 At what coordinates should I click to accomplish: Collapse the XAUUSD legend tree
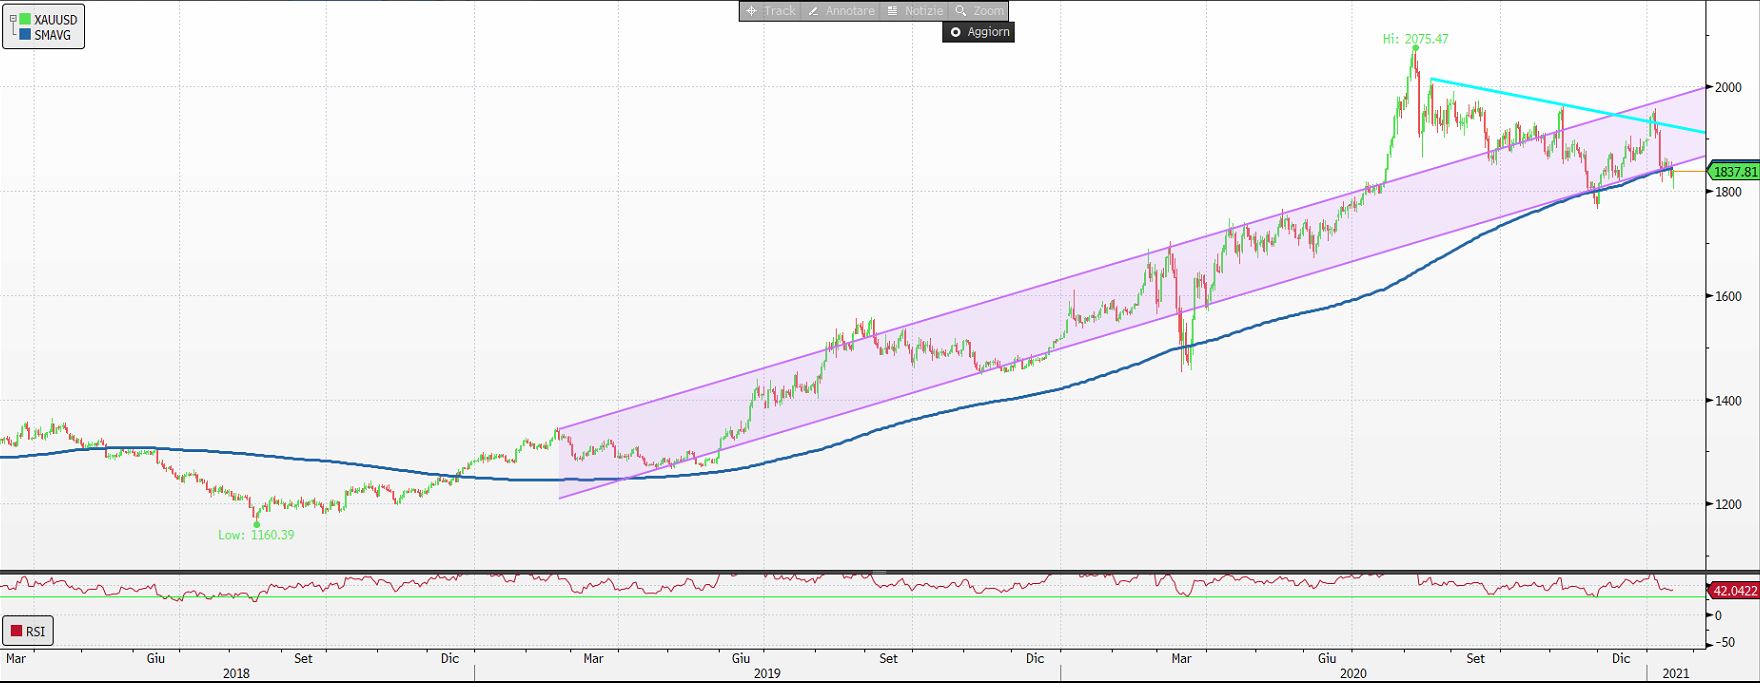12,19
